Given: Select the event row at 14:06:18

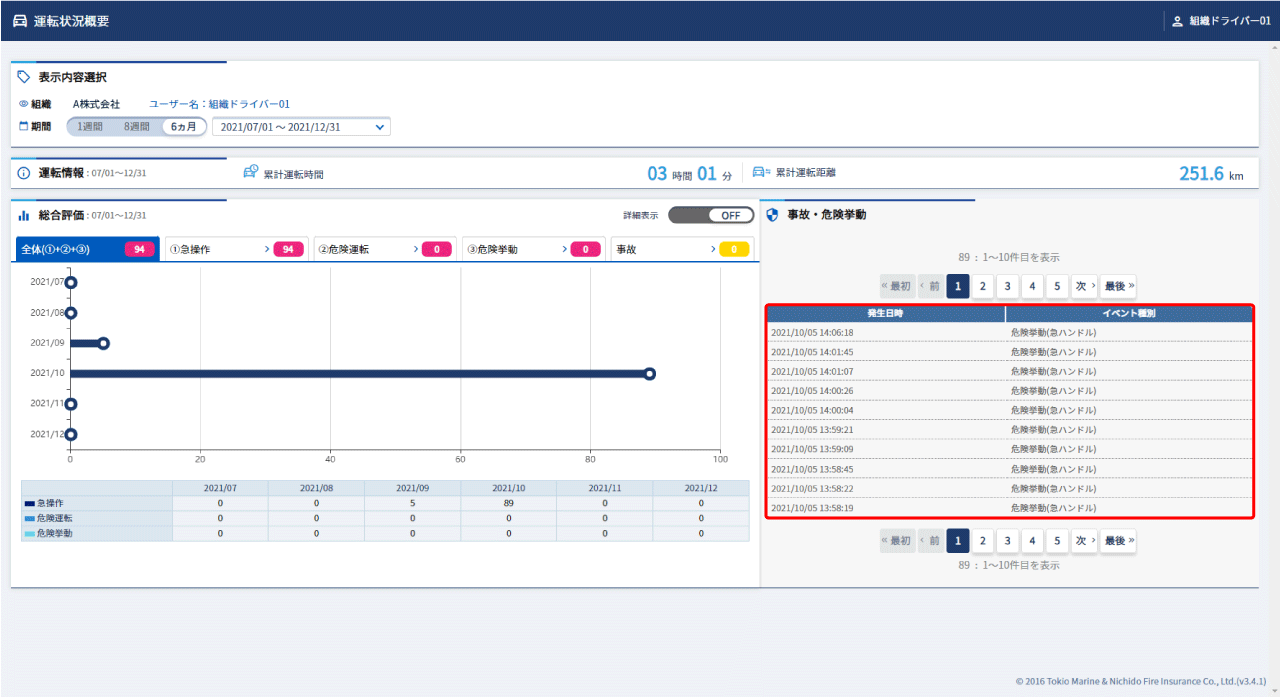Looking at the screenshot, I should 1009,332.
